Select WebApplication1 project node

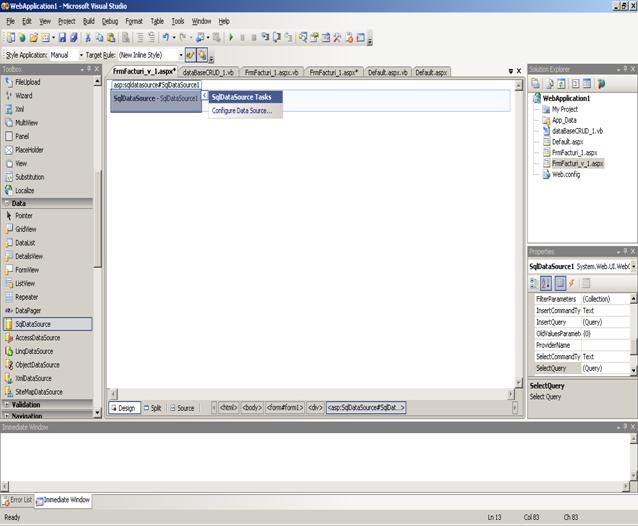coord(566,98)
